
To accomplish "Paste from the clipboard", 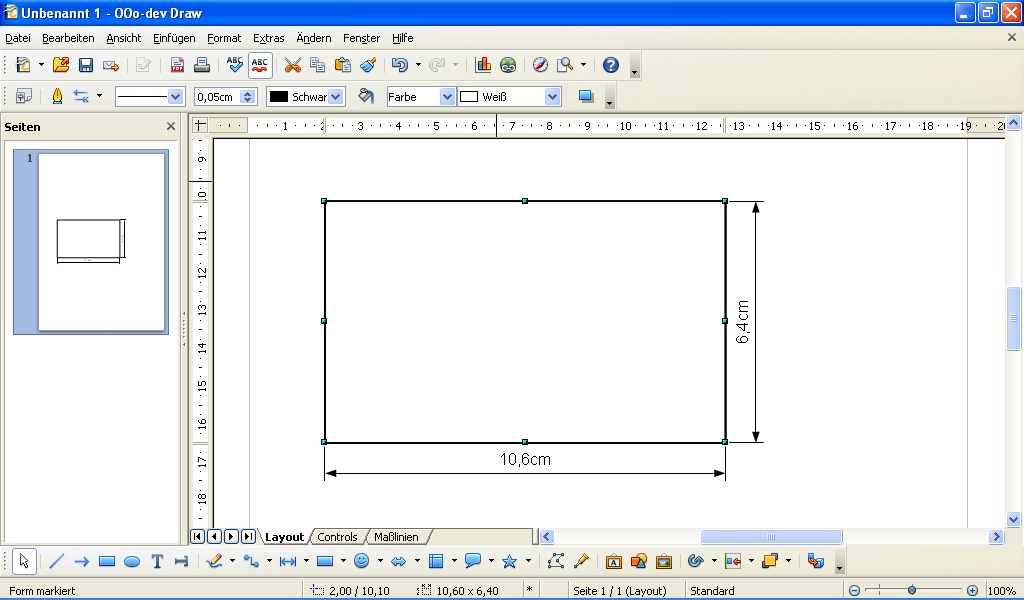I will 342,65.
